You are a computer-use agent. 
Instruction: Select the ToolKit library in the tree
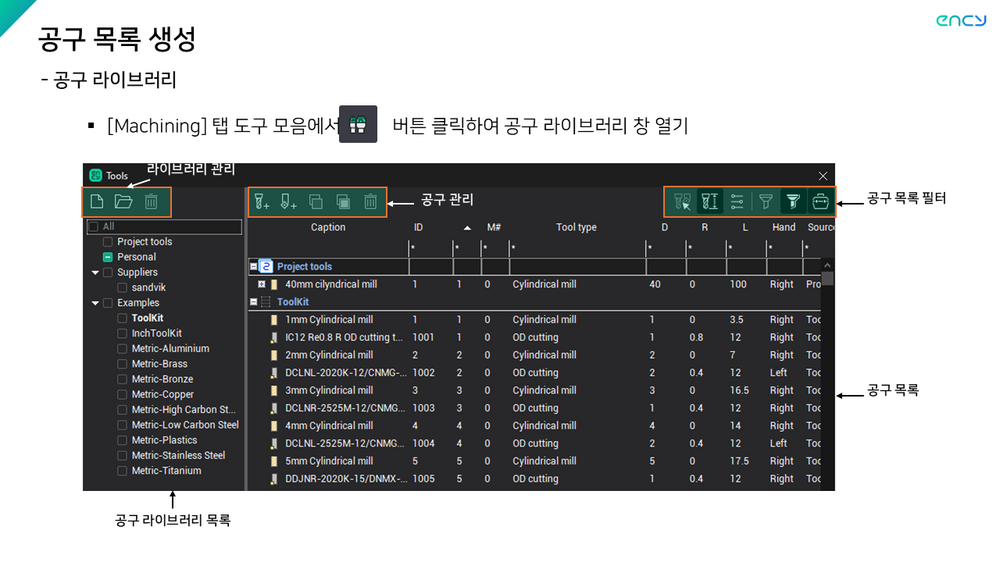pyautogui.click(x=147, y=318)
